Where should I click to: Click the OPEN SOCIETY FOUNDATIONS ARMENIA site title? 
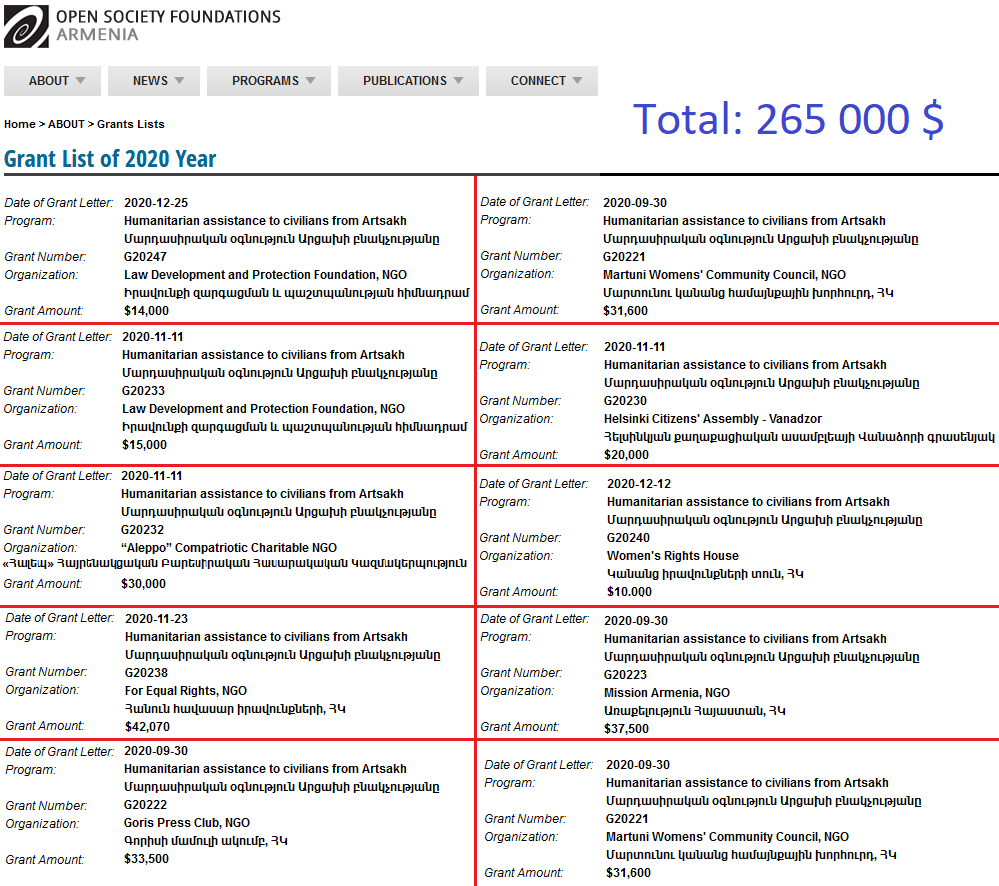(168, 26)
